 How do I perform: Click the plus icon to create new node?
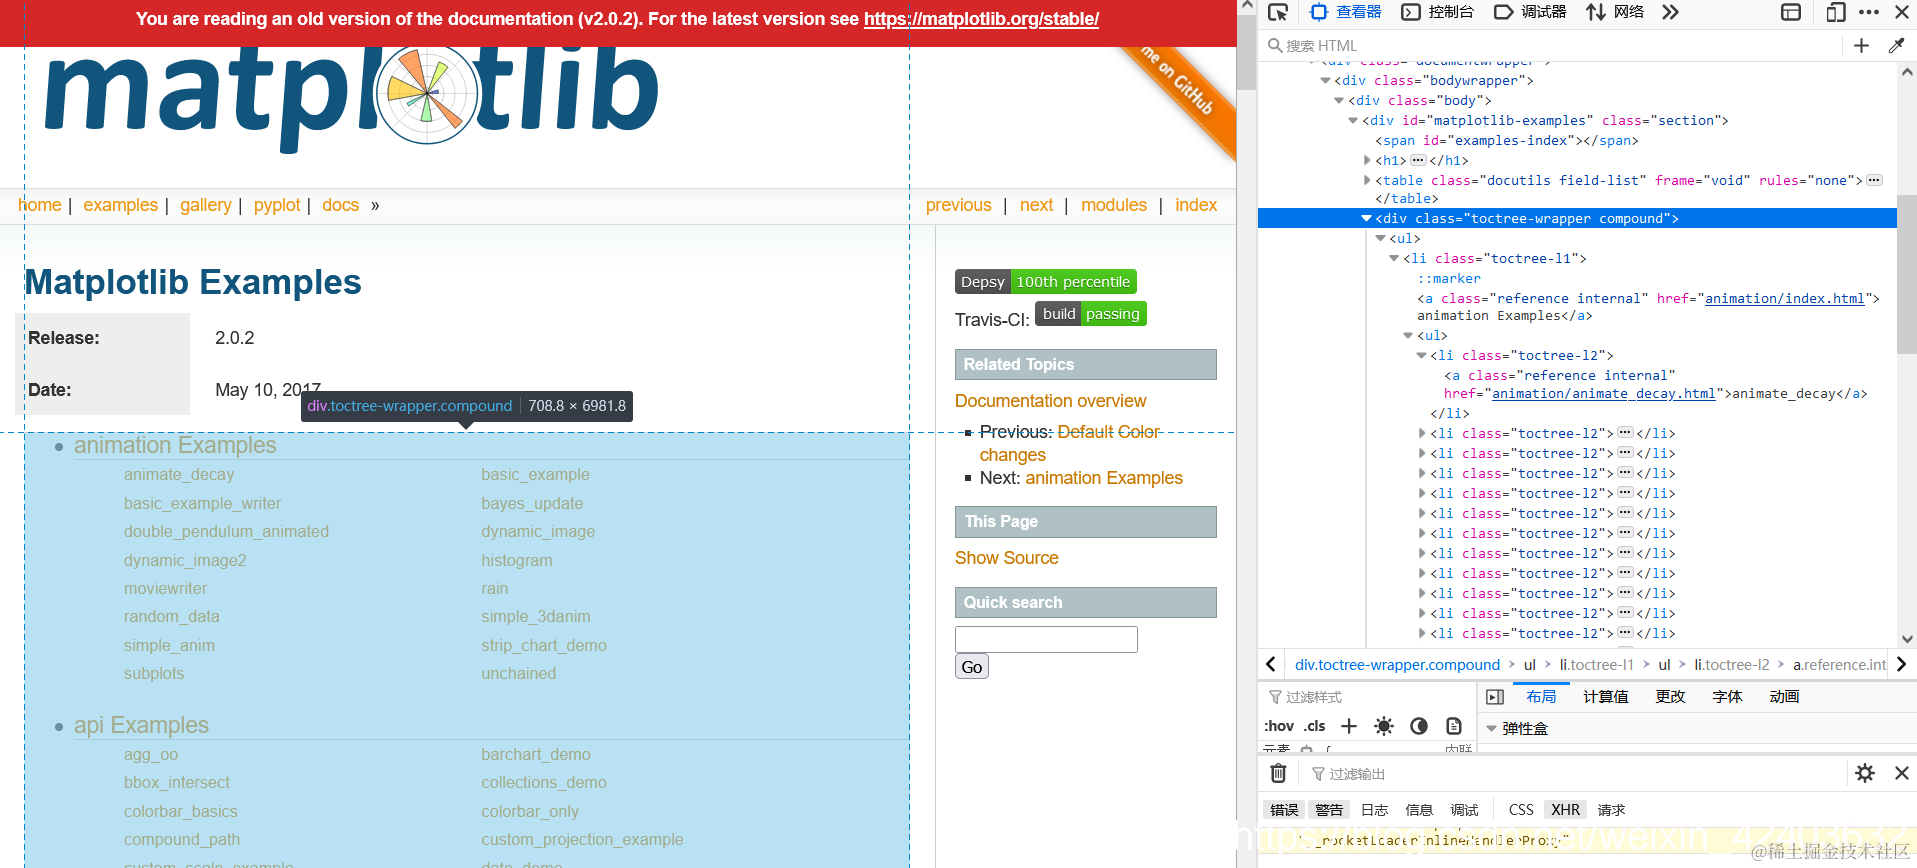pyautogui.click(x=1861, y=45)
